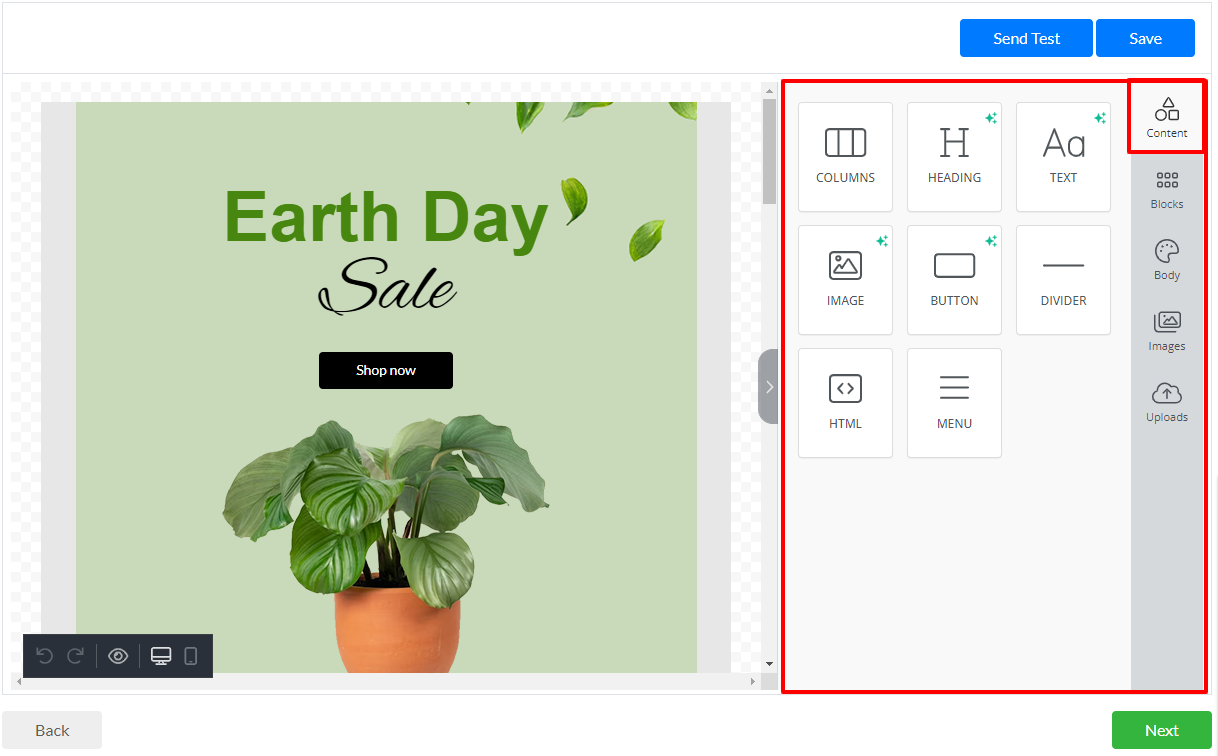1218x756 pixels.
Task: Choose the Image content block
Action: coord(845,280)
